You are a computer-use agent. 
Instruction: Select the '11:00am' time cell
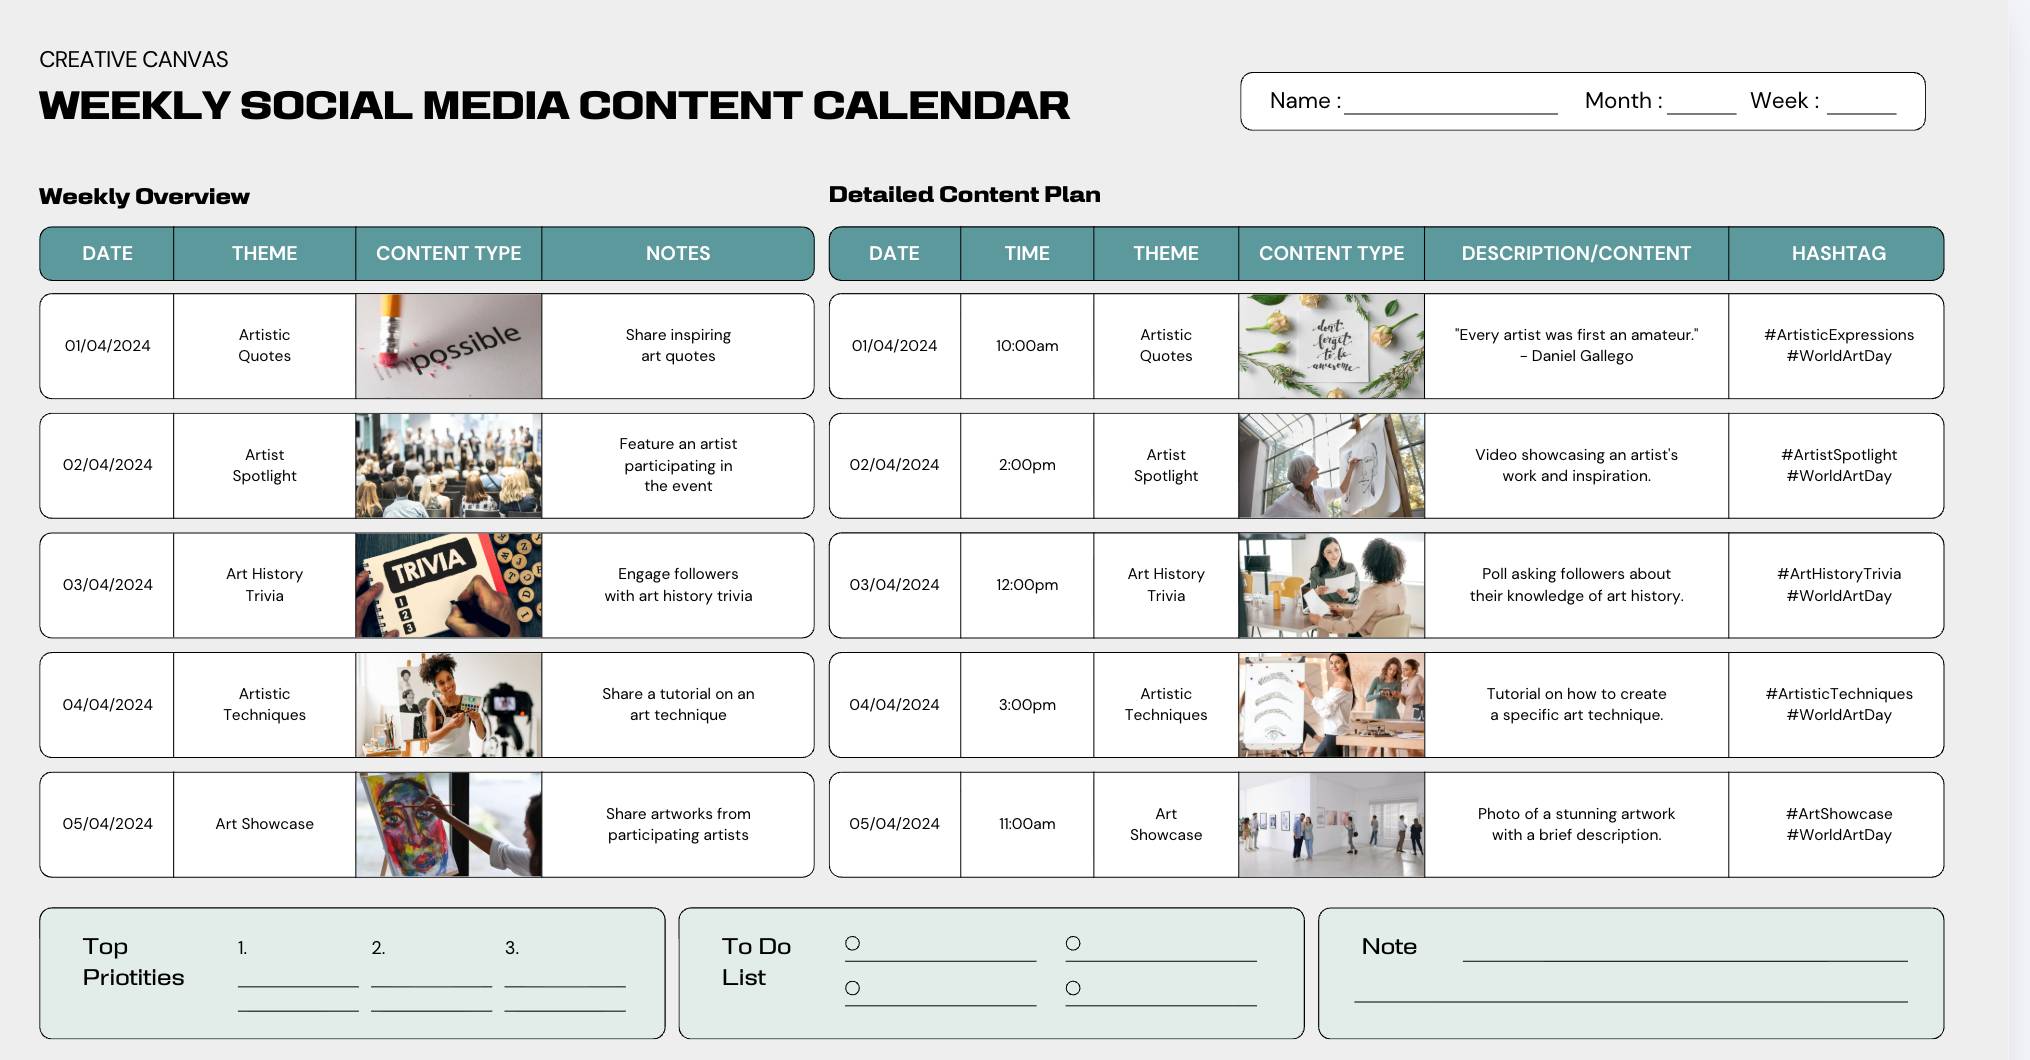tap(1027, 824)
